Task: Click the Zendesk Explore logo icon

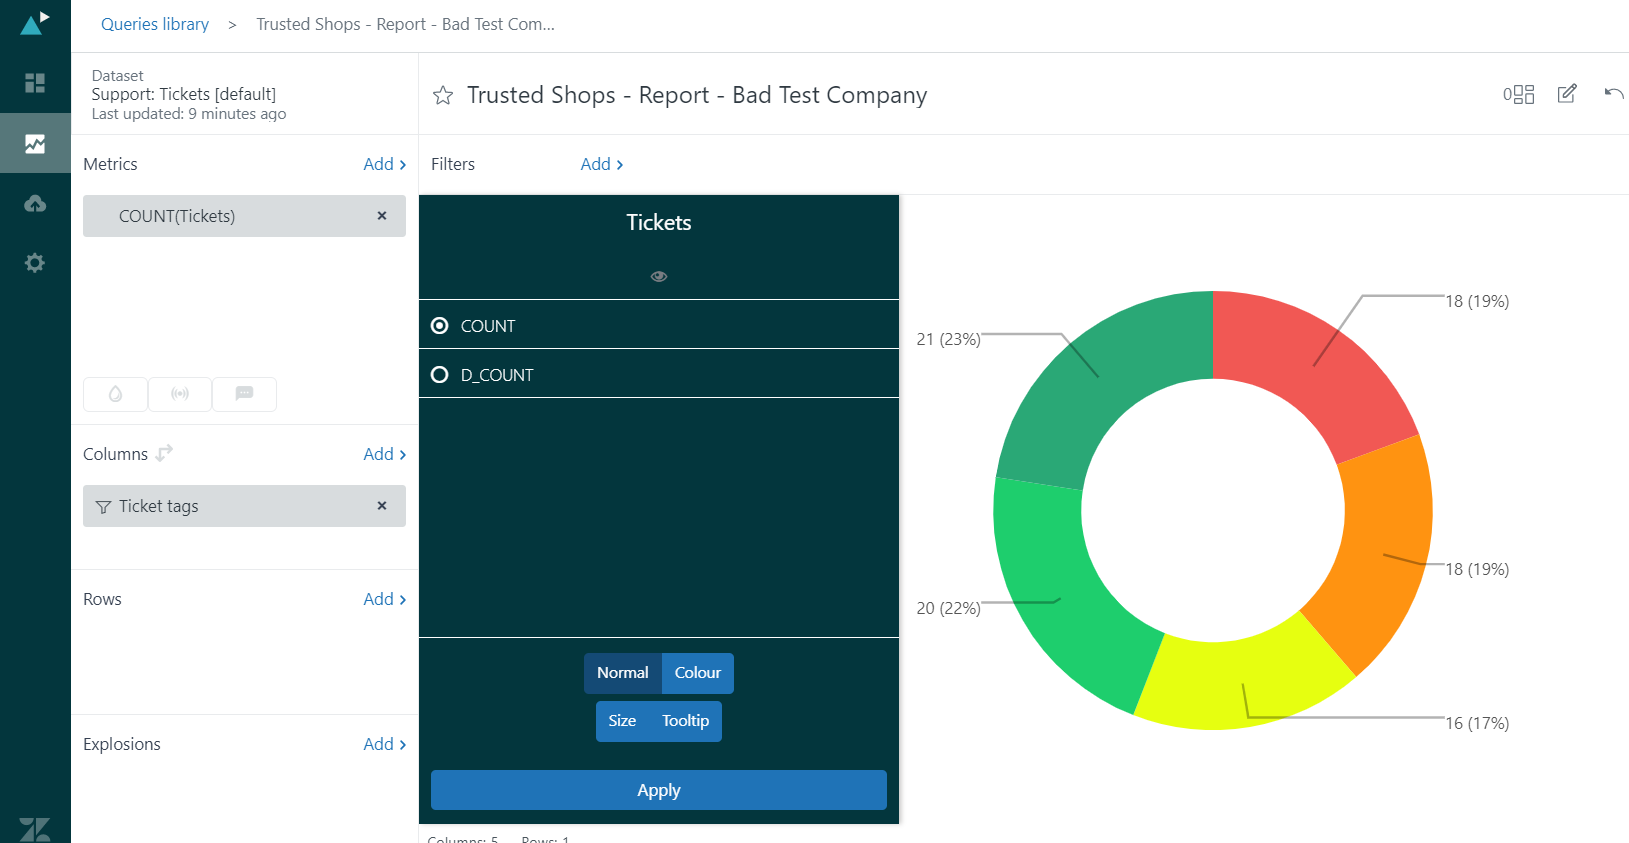Action: (35, 24)
